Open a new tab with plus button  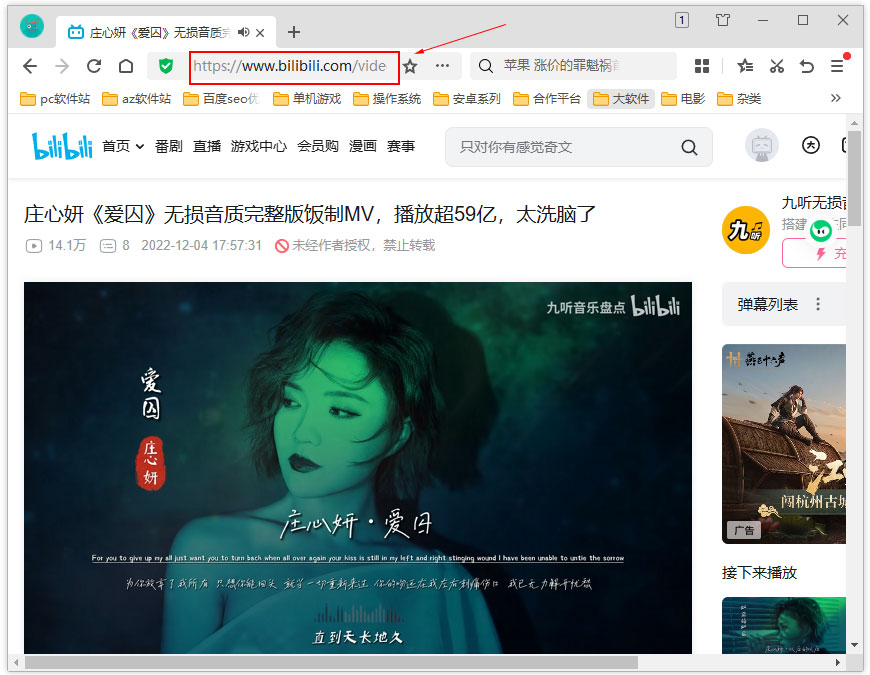coord(294,32)
